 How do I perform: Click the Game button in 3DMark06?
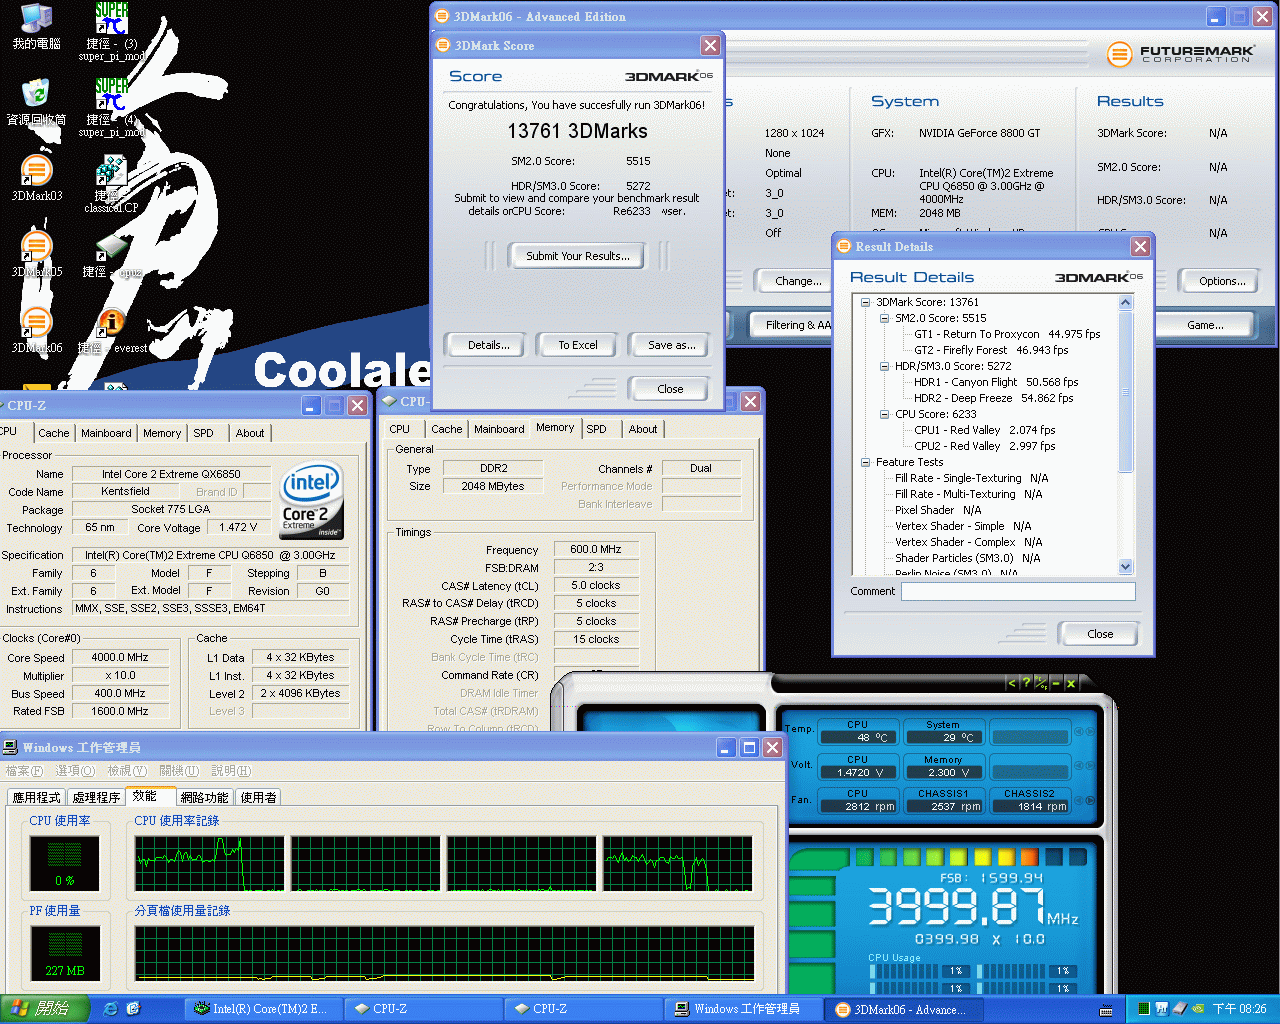click(1205, 325)
